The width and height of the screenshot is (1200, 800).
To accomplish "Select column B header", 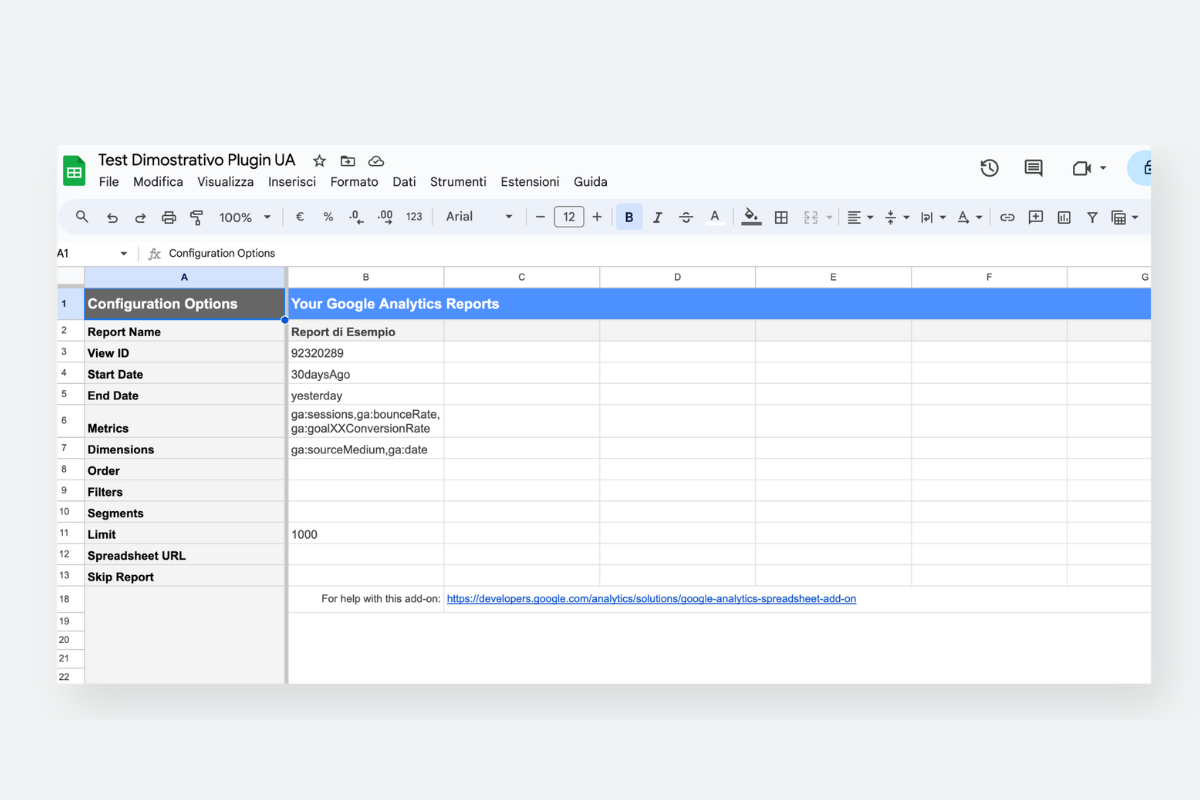I will point(366,277).
